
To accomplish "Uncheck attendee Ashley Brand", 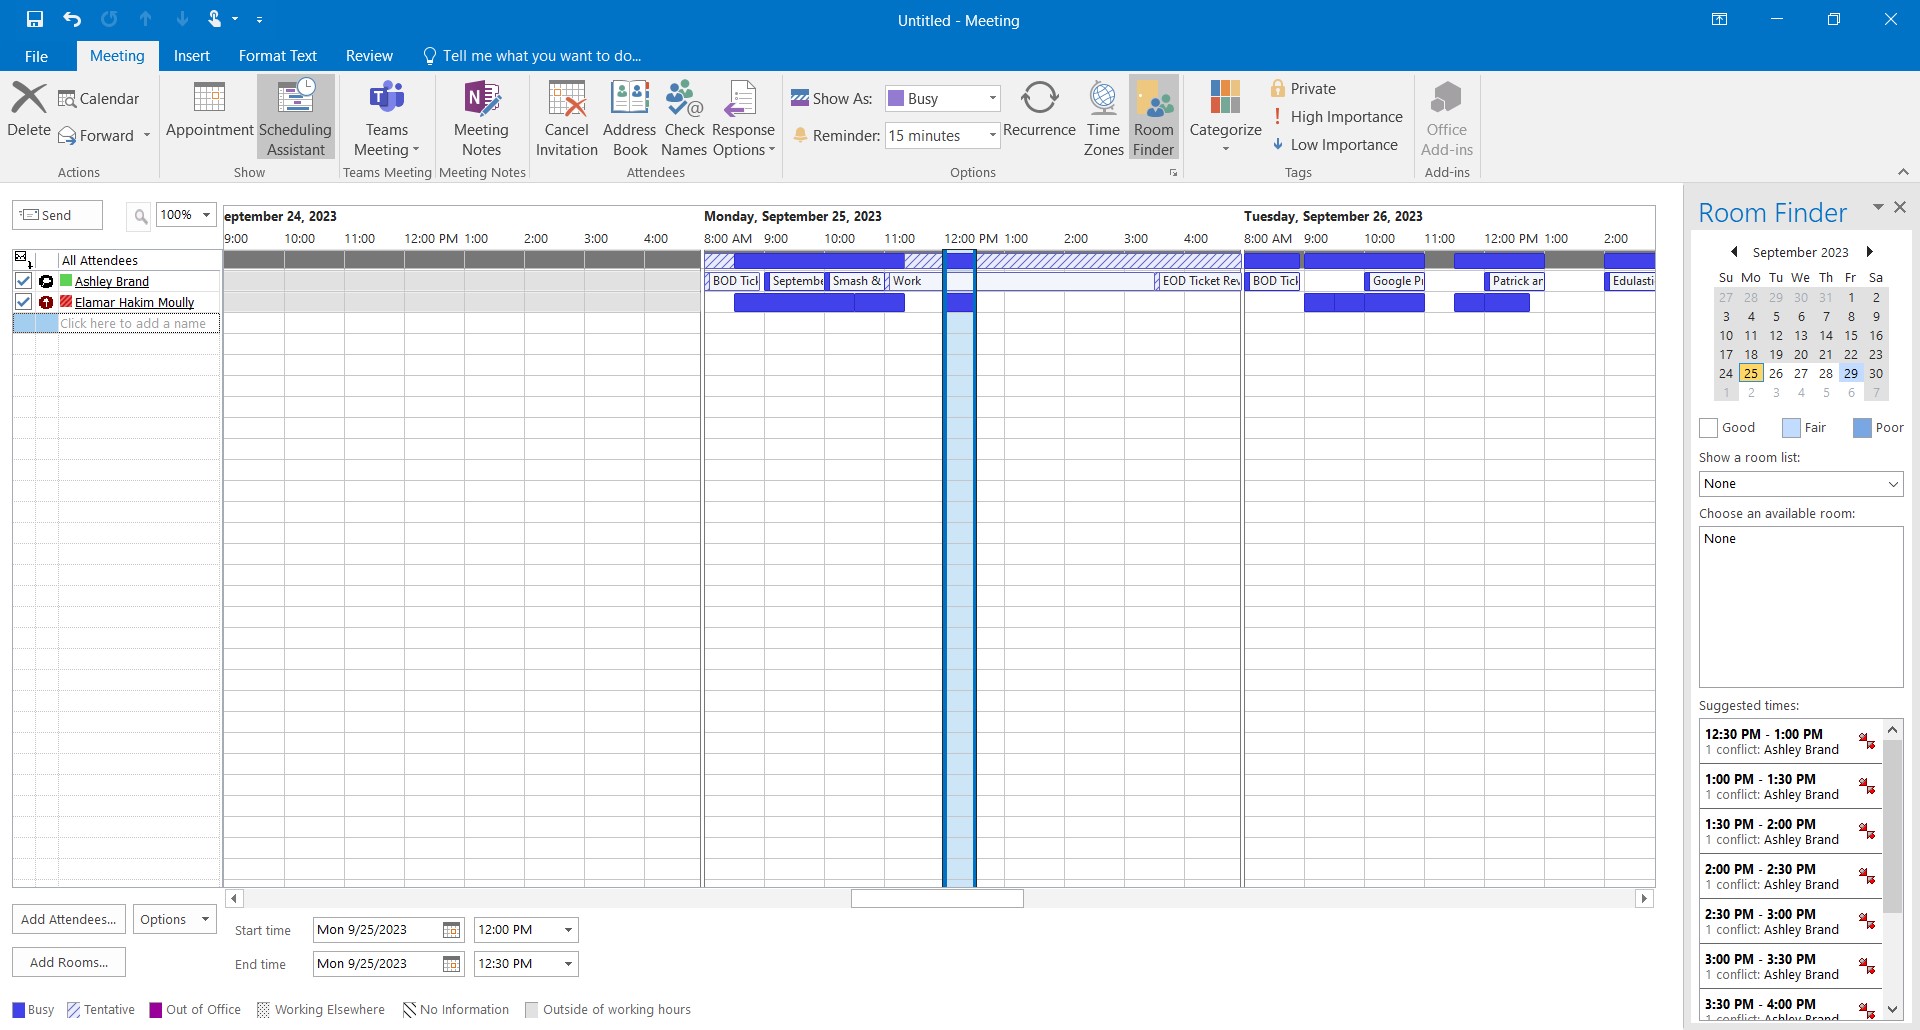I will click(23, 281).
